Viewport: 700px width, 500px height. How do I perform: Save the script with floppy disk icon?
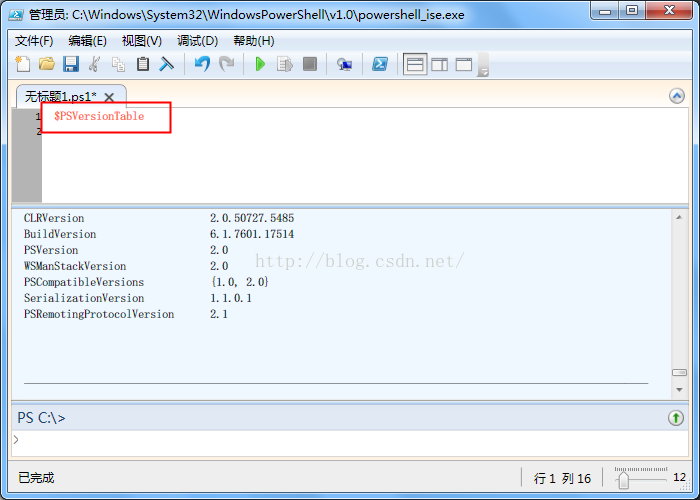coord(71,64)
